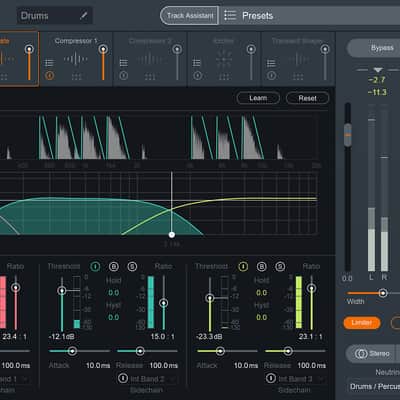Open Compressor 2 module preset list icon

(123, 62)
